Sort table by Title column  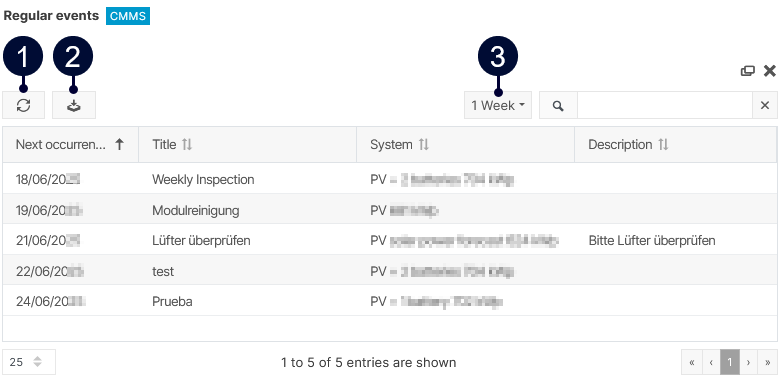(x=247, y=144)
